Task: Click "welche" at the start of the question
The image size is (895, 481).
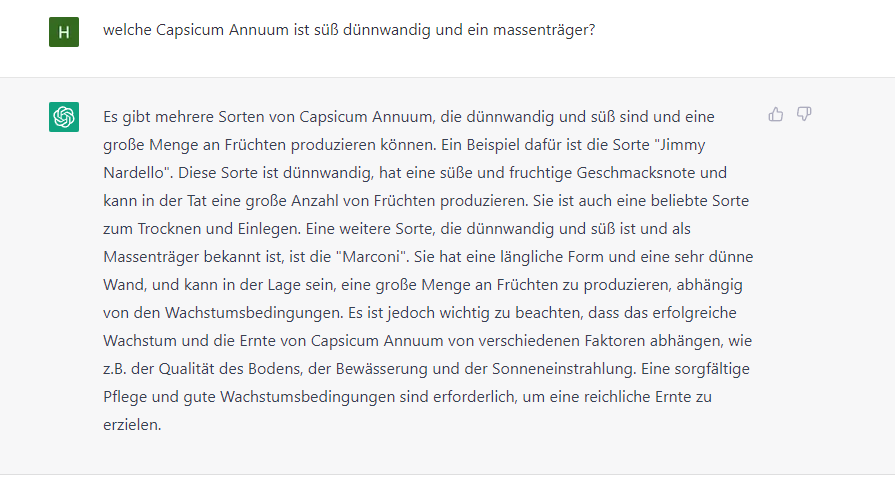Action: tap(127, 30)
